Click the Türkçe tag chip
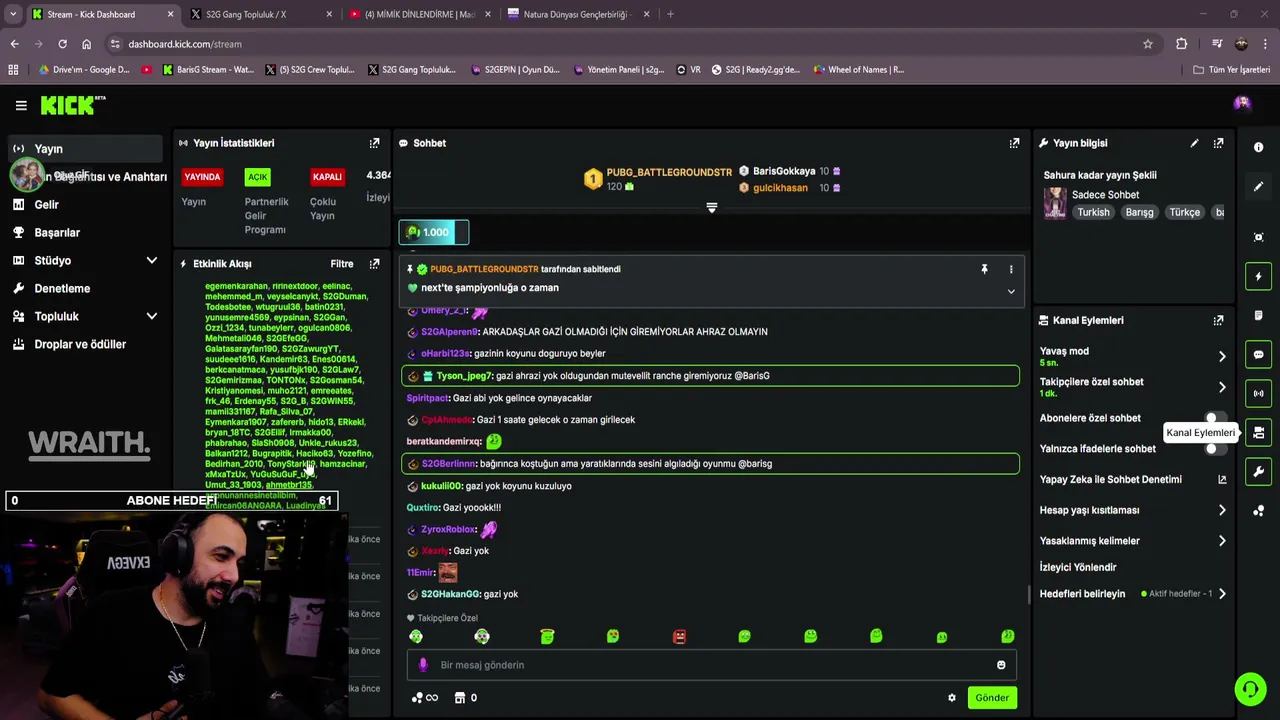Image resolution: width=1280 pixels, height=720 pixels. coord(1185,212)
